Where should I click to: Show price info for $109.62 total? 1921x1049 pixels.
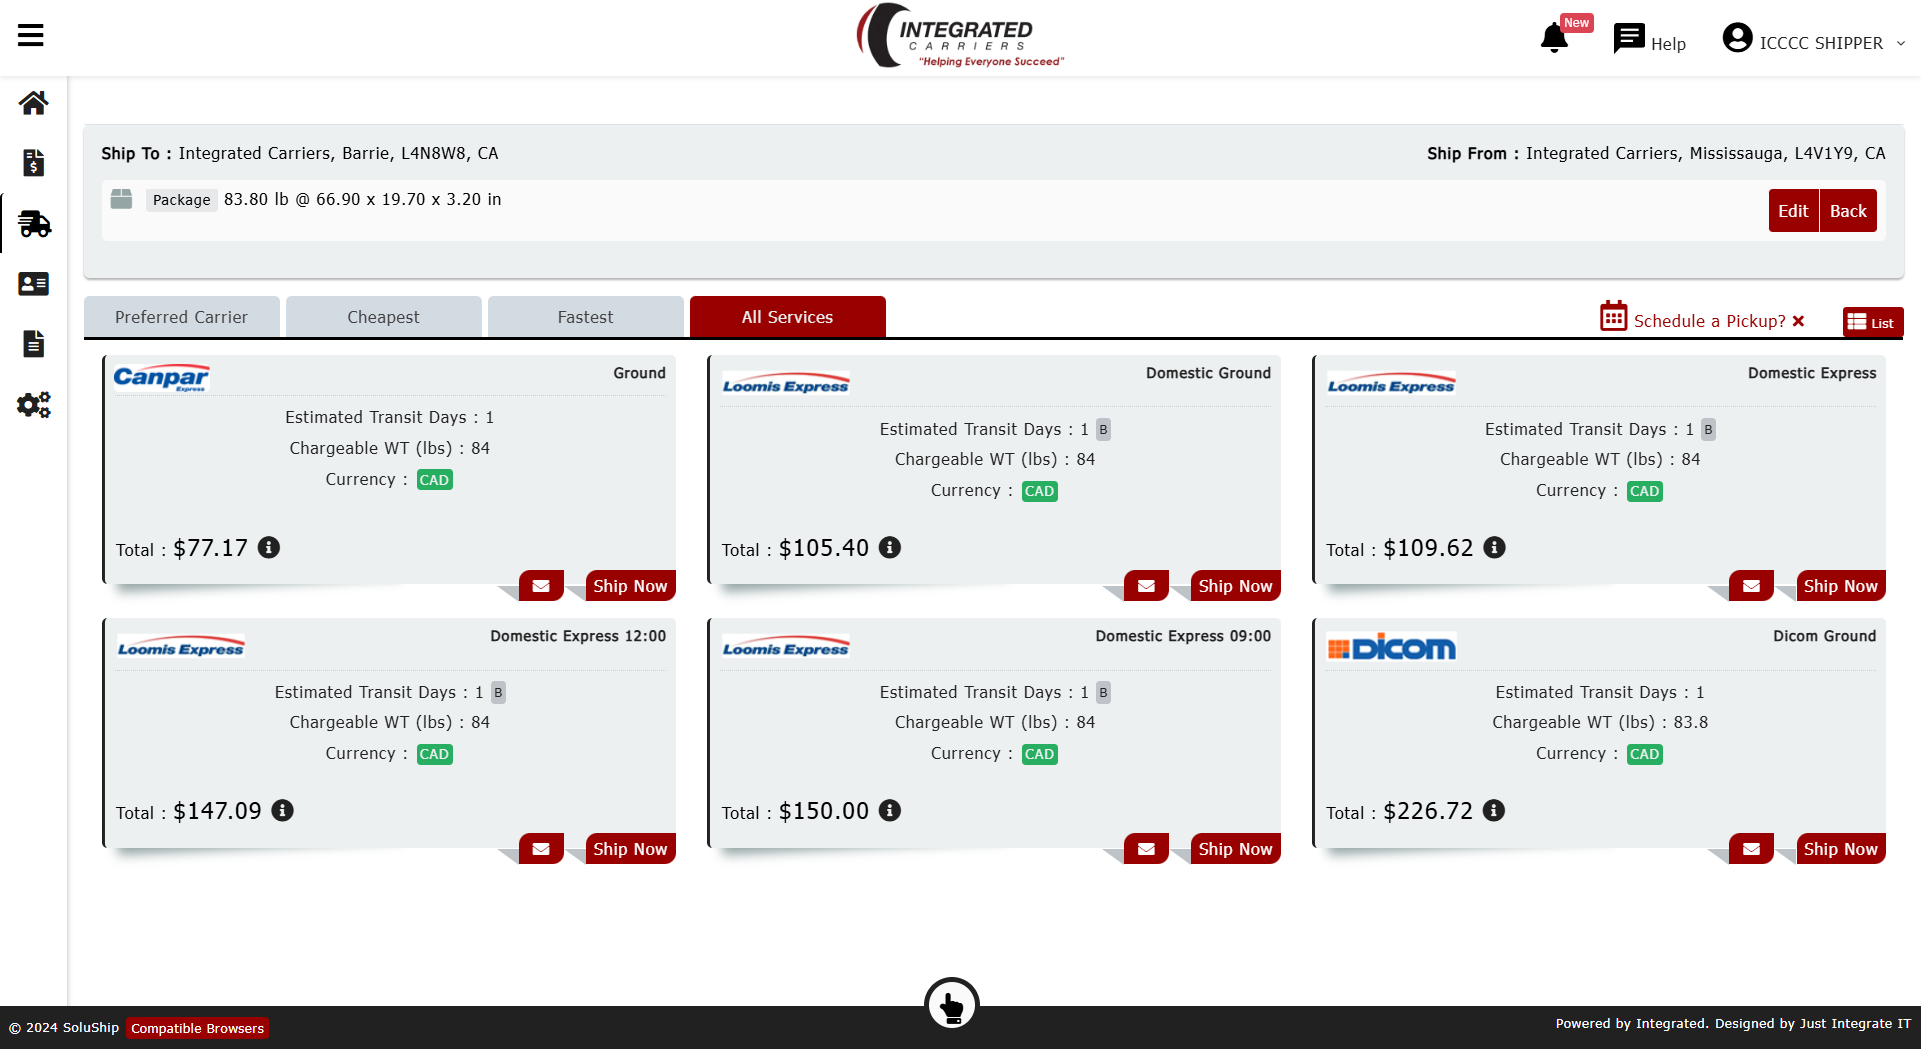(1494, 547)
